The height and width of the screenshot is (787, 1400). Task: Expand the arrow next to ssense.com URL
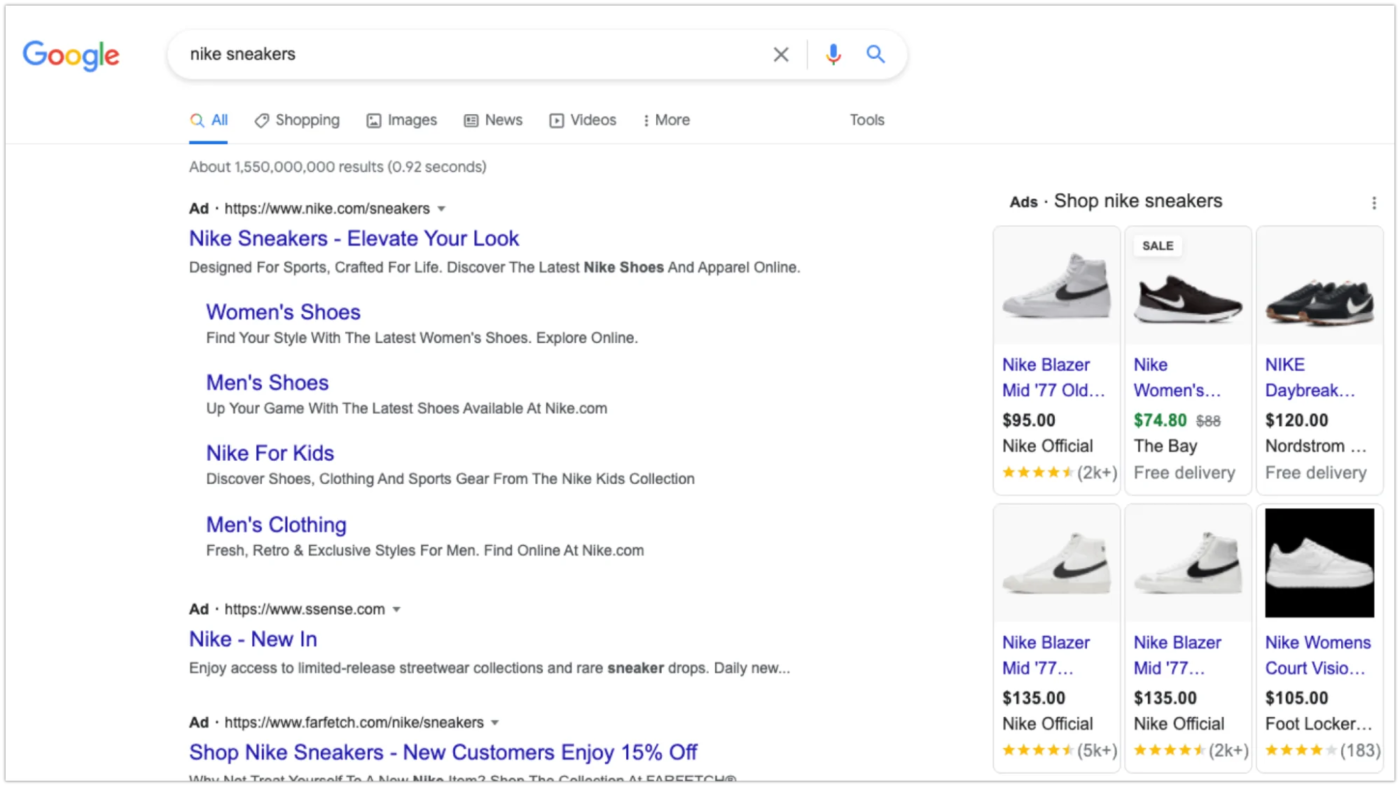pos(396,609)
